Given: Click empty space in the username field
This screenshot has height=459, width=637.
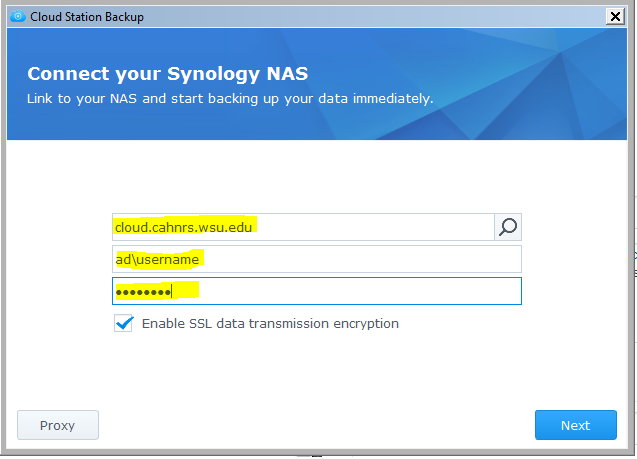Looking at the screenshot, I should pos(362,259).
